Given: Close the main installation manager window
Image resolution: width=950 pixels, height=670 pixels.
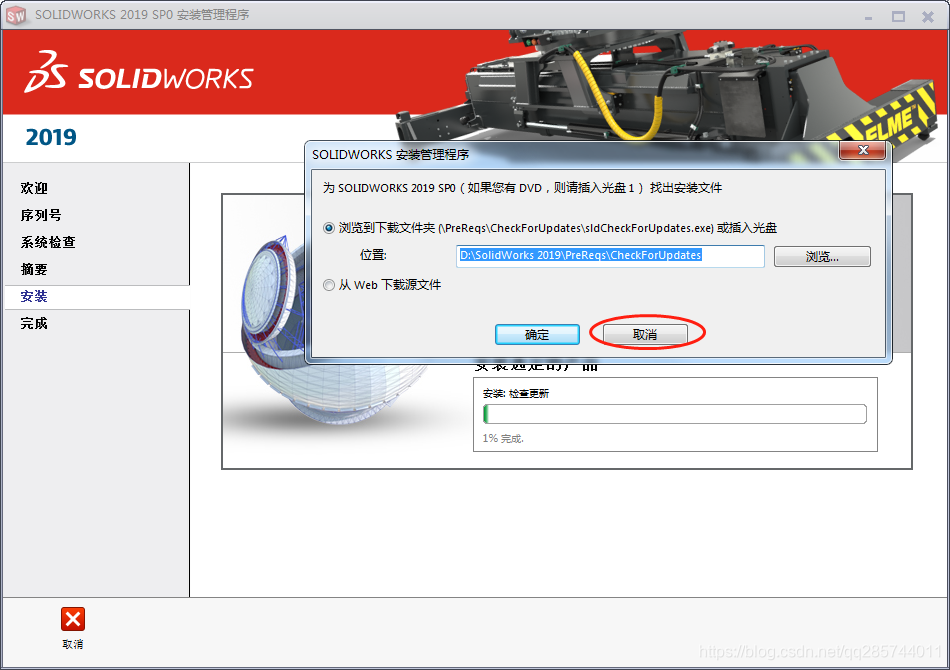Looking at the screenshot, I should pos(928,17).
